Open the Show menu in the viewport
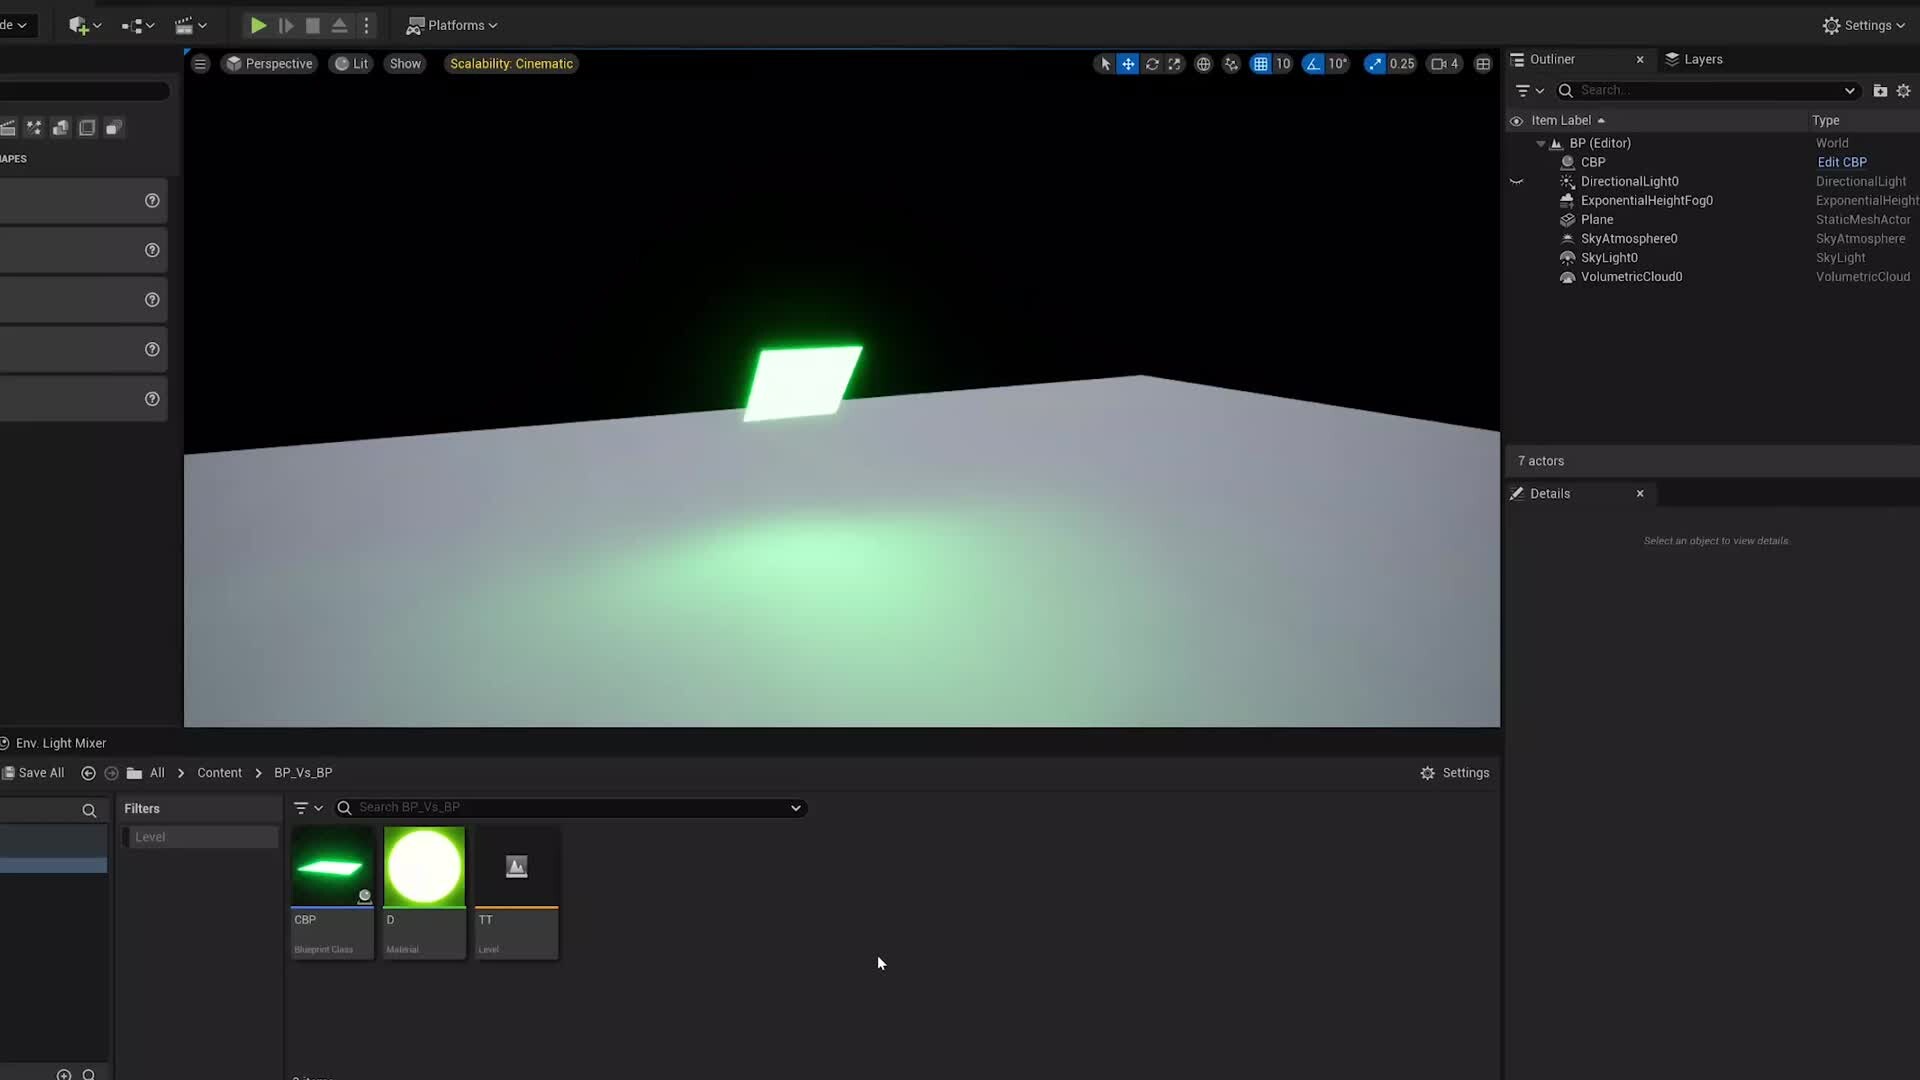 click(404, 63)
